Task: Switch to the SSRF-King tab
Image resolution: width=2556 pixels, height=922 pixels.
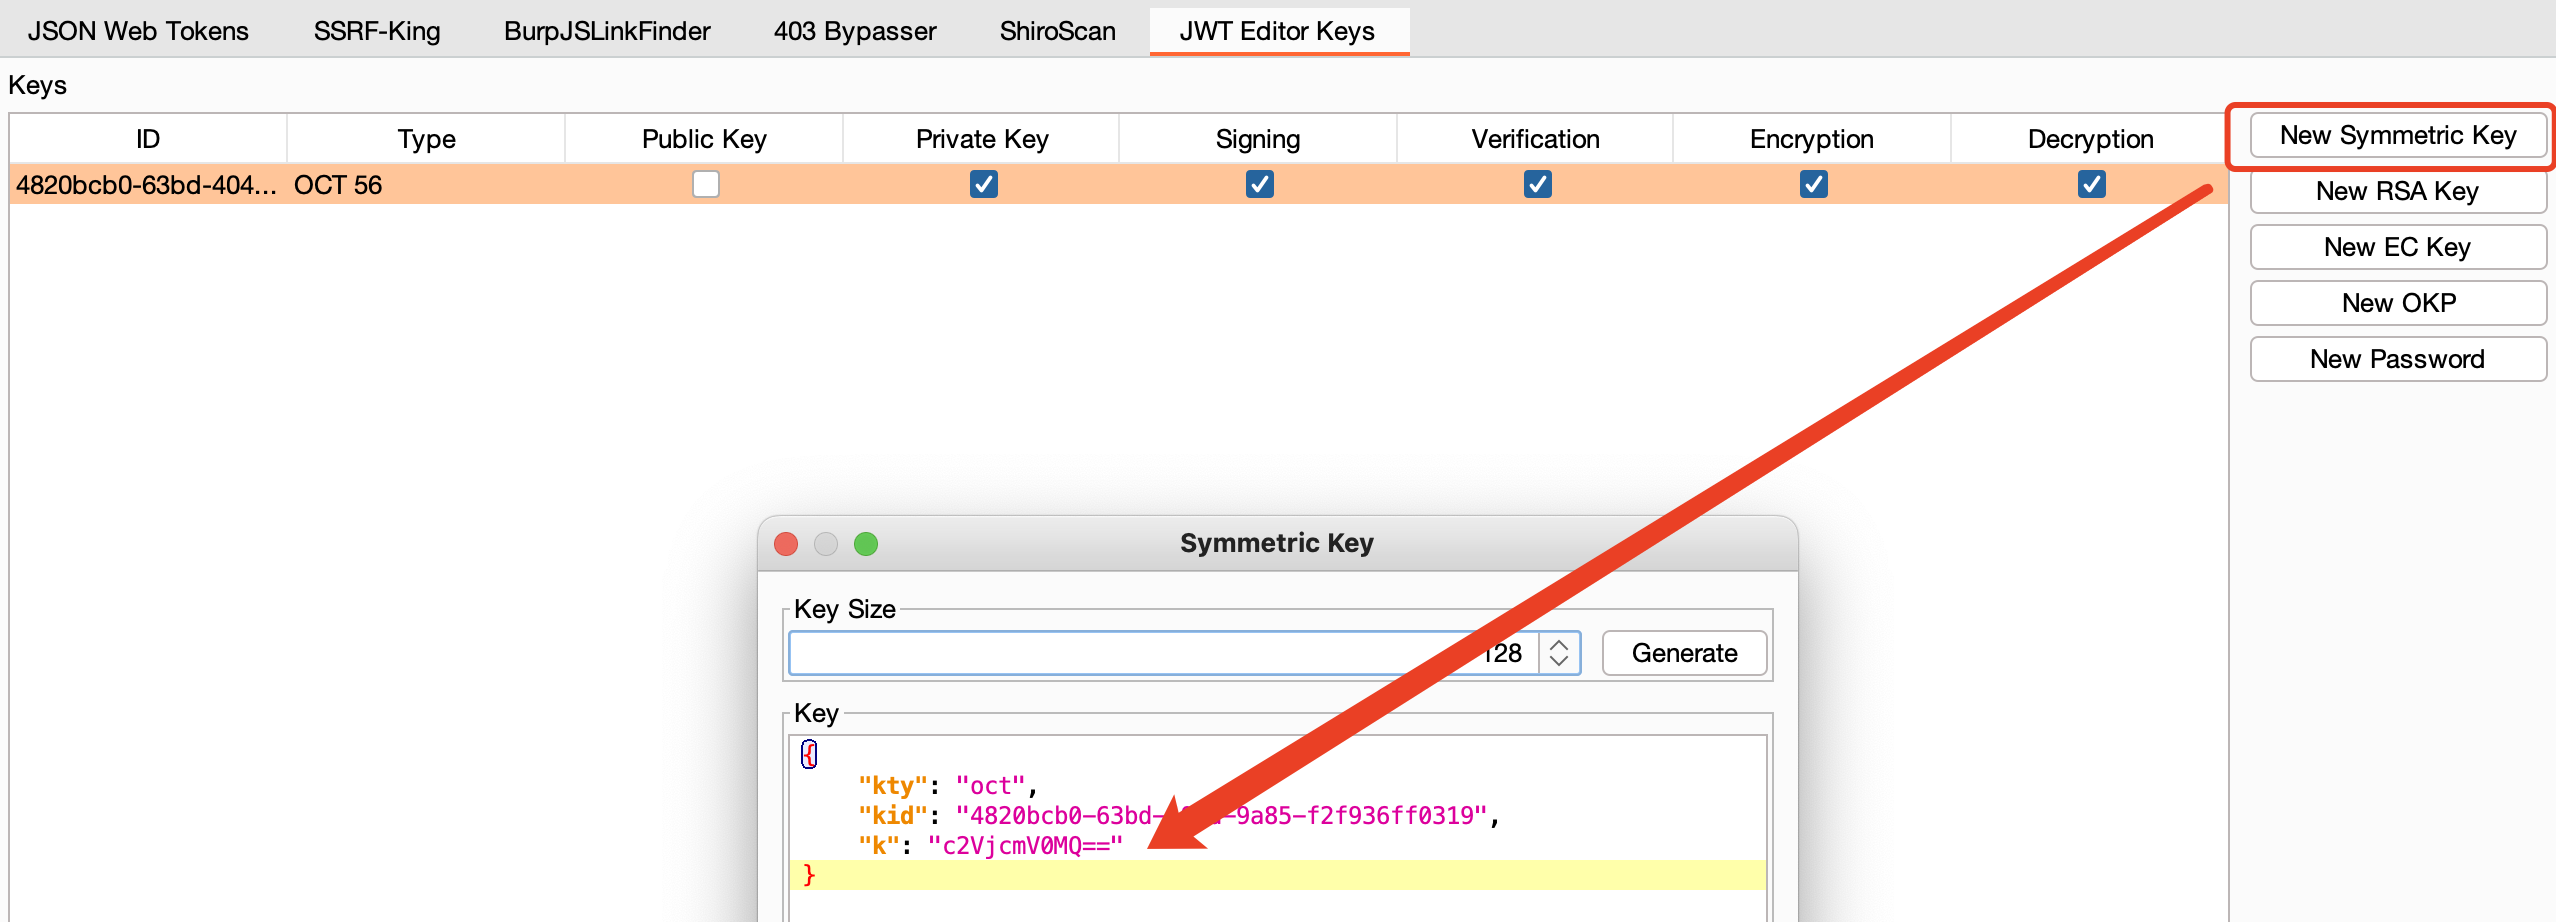Action: (377, 31)
